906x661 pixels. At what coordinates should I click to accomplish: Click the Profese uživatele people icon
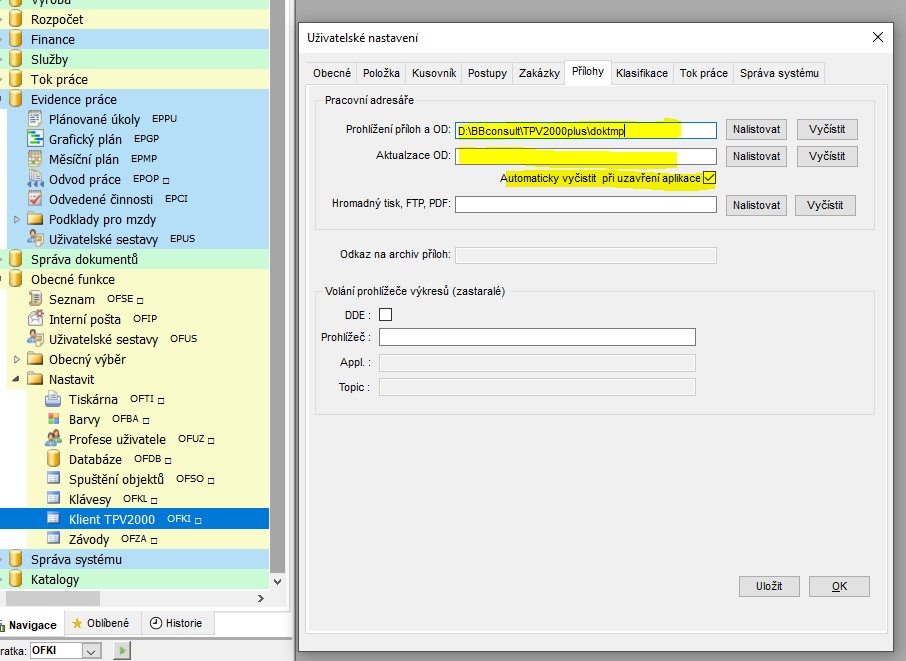53,439
